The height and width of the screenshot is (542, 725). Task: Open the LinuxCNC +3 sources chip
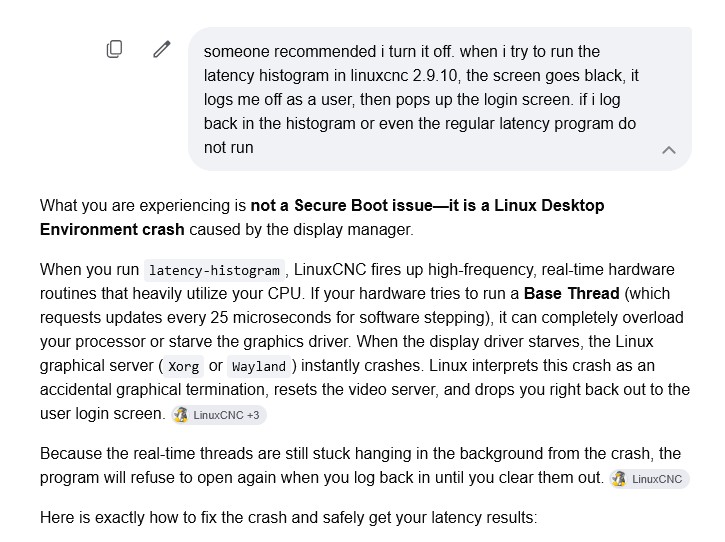[x=219, y=415]
